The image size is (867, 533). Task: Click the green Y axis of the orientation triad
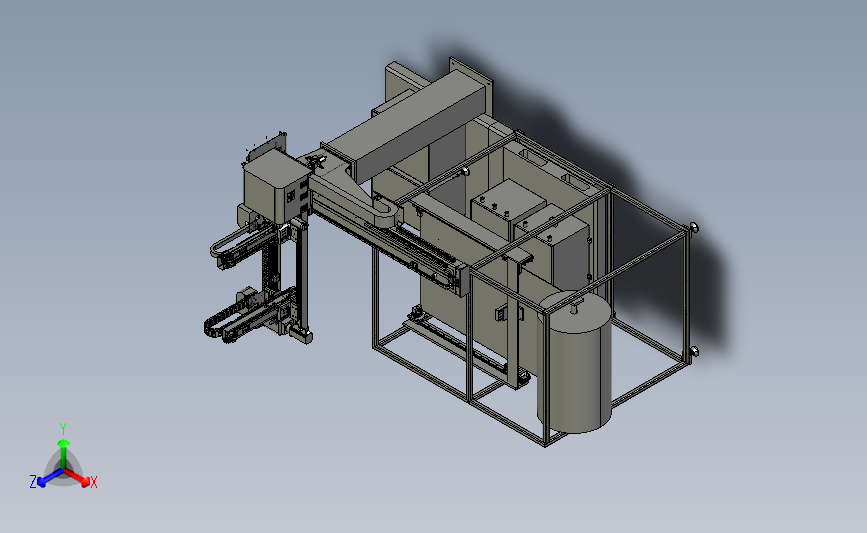[63, 453]
